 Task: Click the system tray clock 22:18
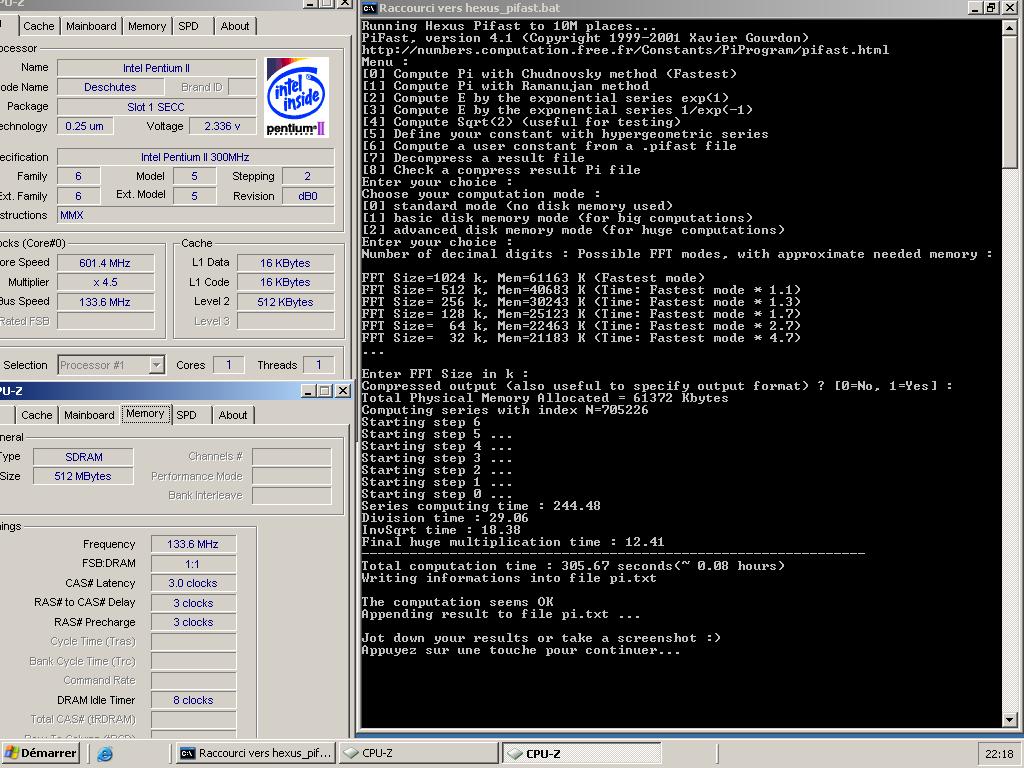coord(999,754)
